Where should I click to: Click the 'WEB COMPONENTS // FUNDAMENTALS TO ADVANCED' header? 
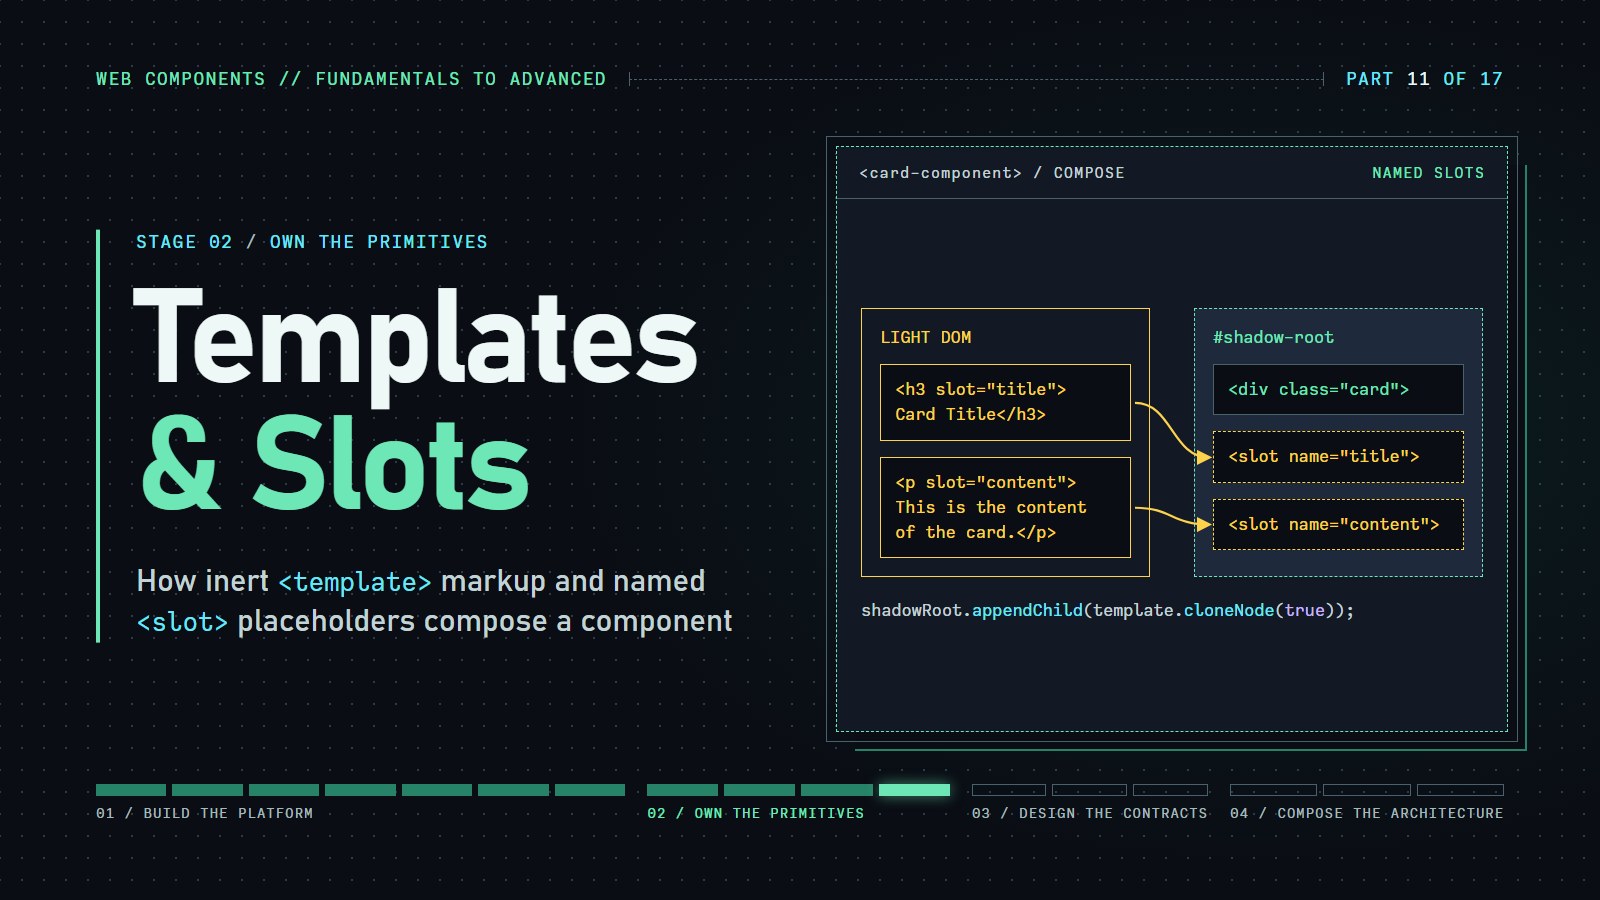coord(351,79)
